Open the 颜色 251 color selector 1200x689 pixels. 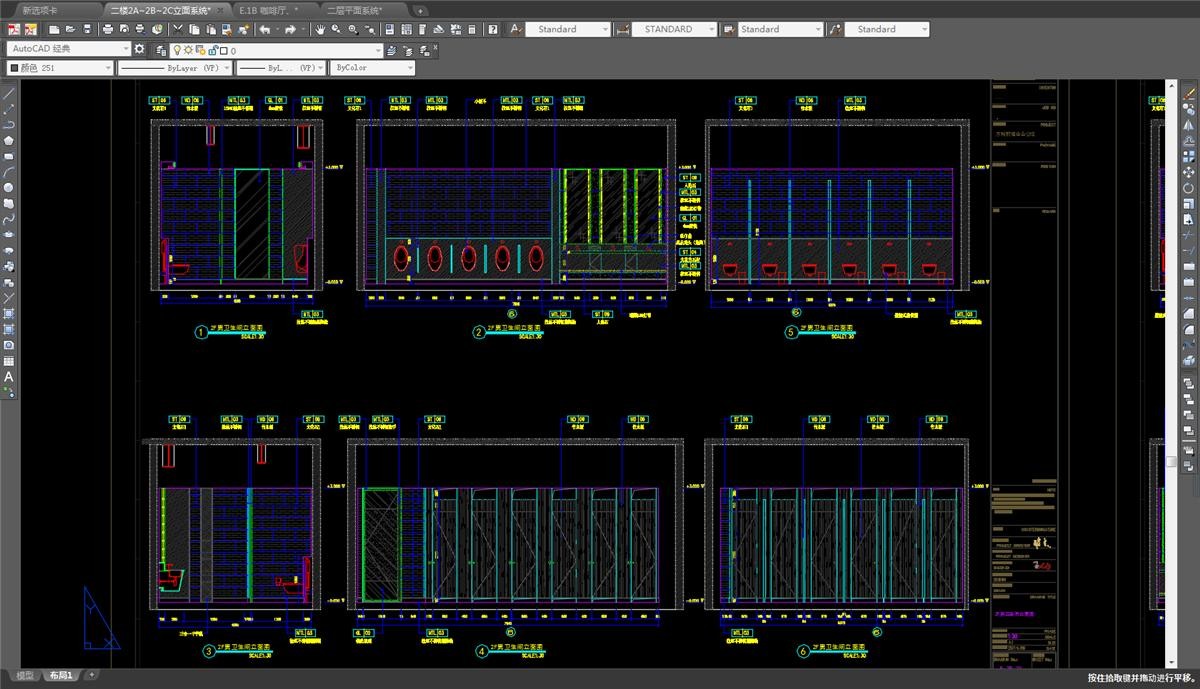(59, 68)
